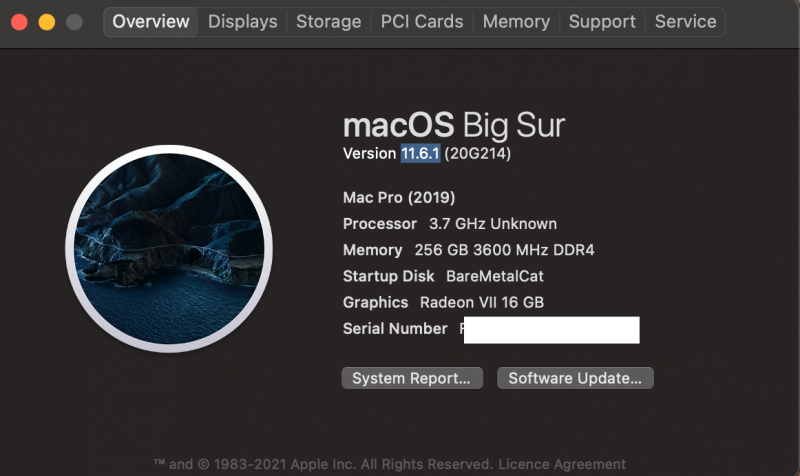Click the Mac Pro (2019) model text
This screenshot has height=476, width=800.
pyautogui.click(x=398, y=197)
